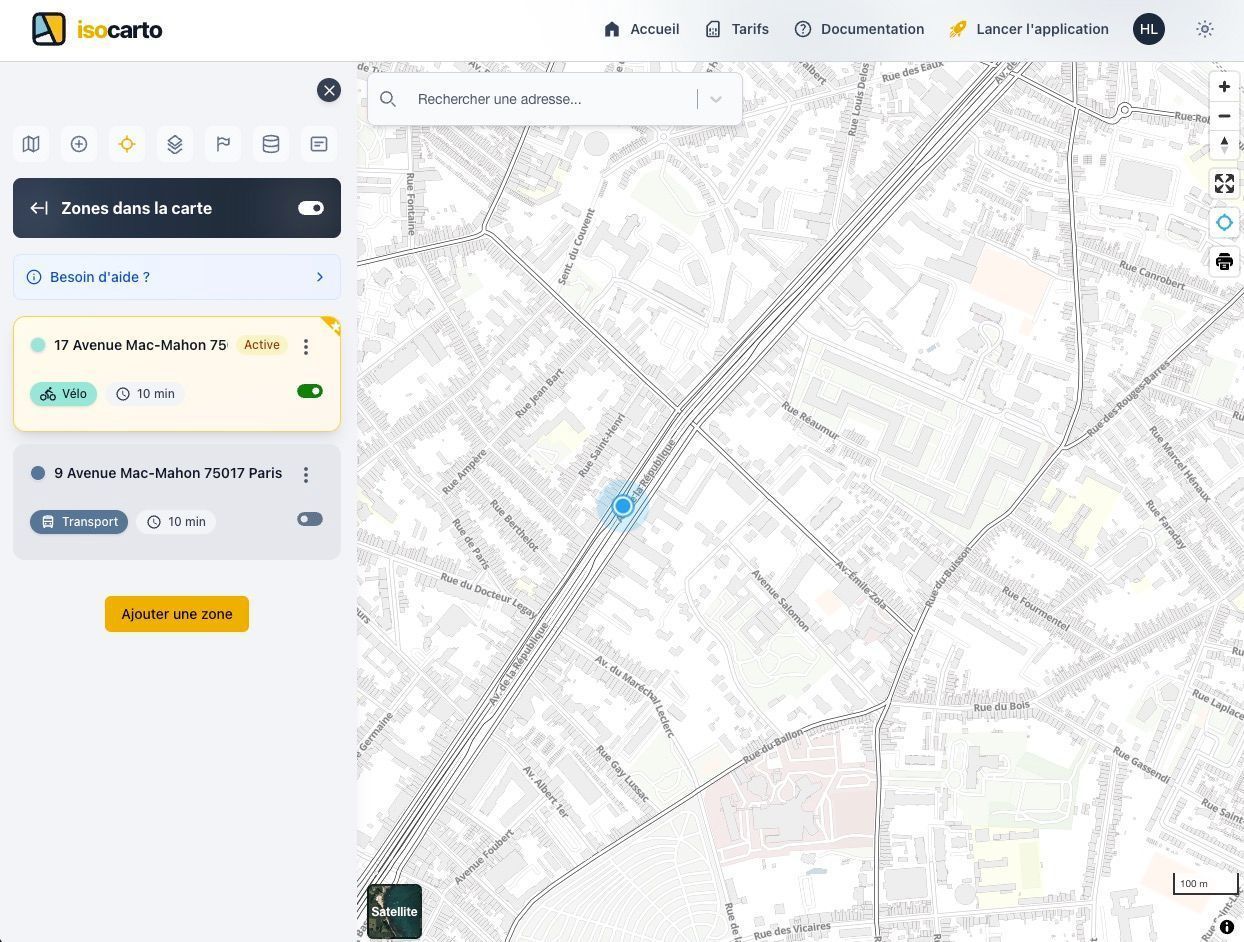Go to Tarifs page

click(737, 29)
